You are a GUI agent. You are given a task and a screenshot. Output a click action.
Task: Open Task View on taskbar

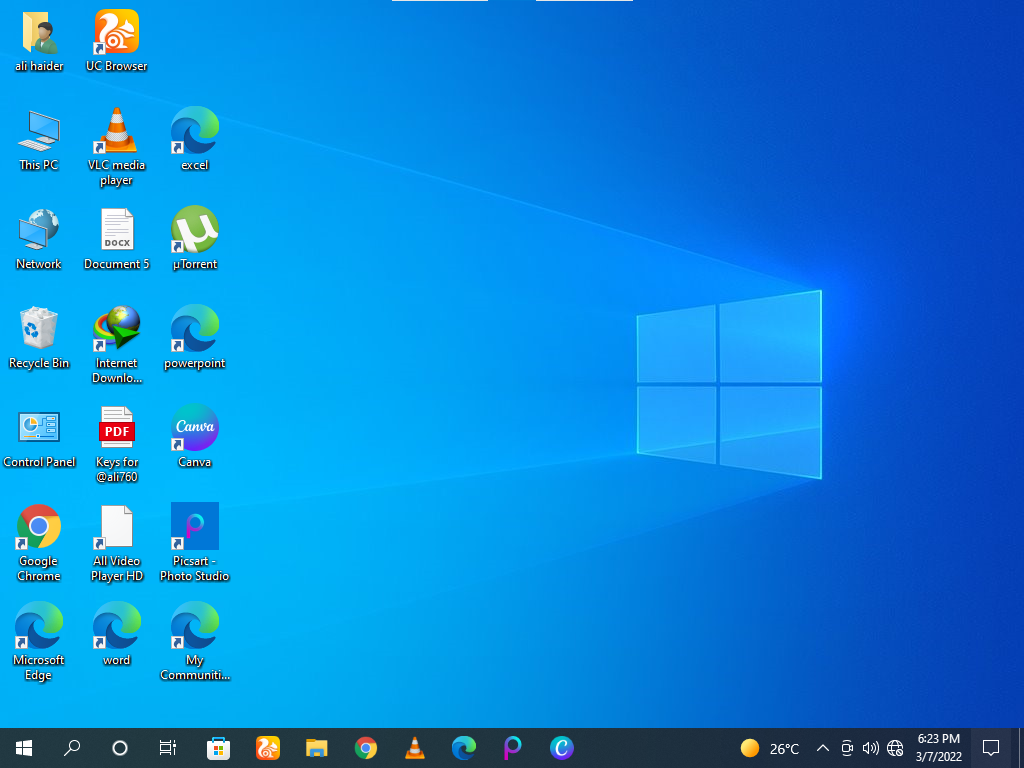168,748
